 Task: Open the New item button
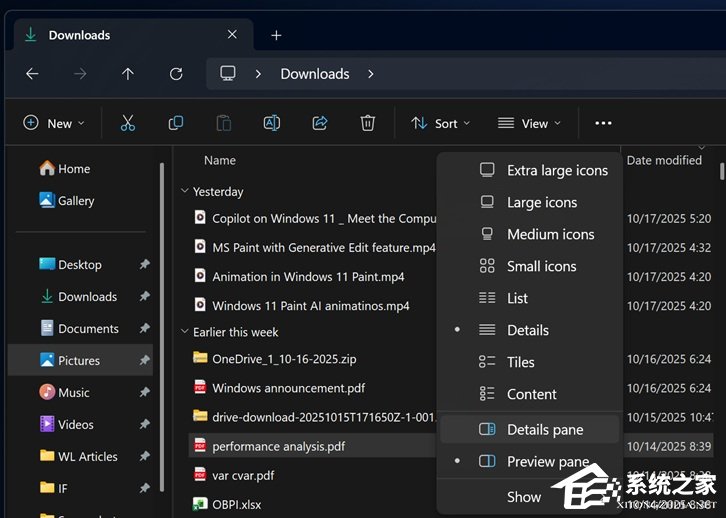click(54, 123)
